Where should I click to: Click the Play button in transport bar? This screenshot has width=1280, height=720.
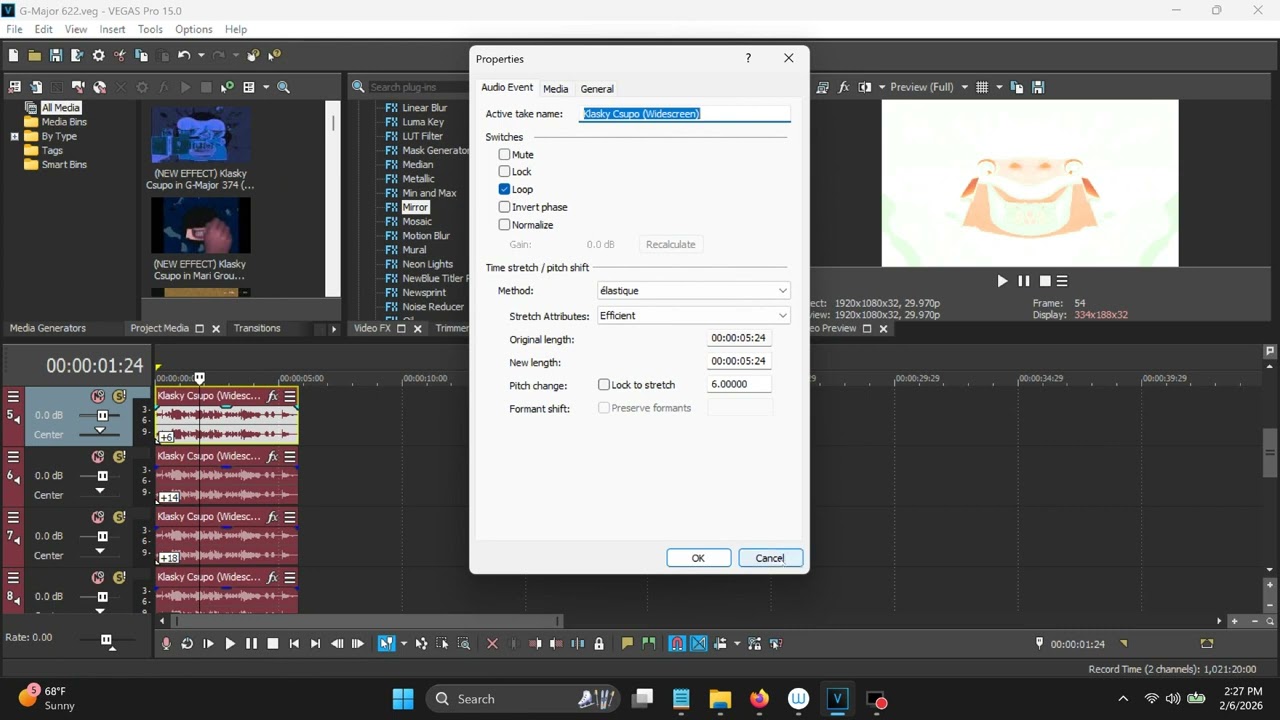tap(230, 644)
